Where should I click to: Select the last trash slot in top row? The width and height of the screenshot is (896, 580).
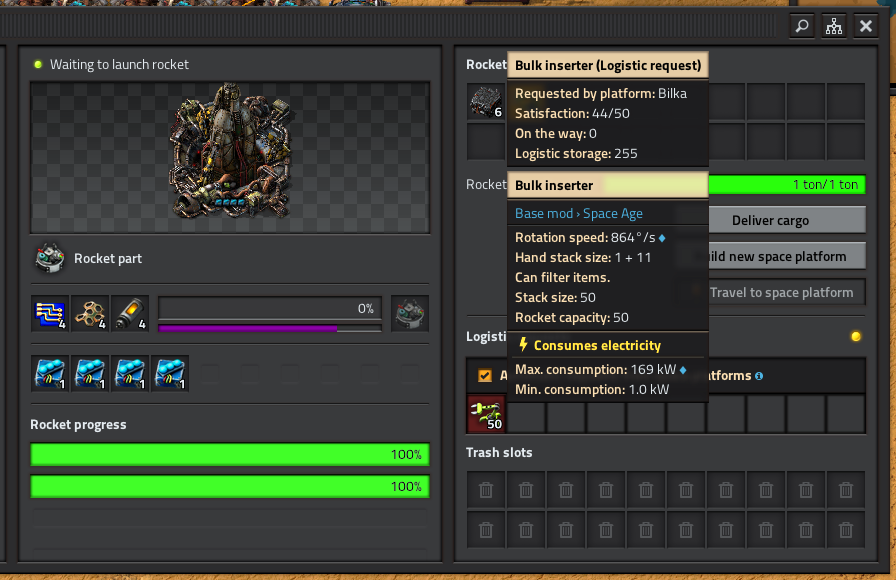pos(846,490)
